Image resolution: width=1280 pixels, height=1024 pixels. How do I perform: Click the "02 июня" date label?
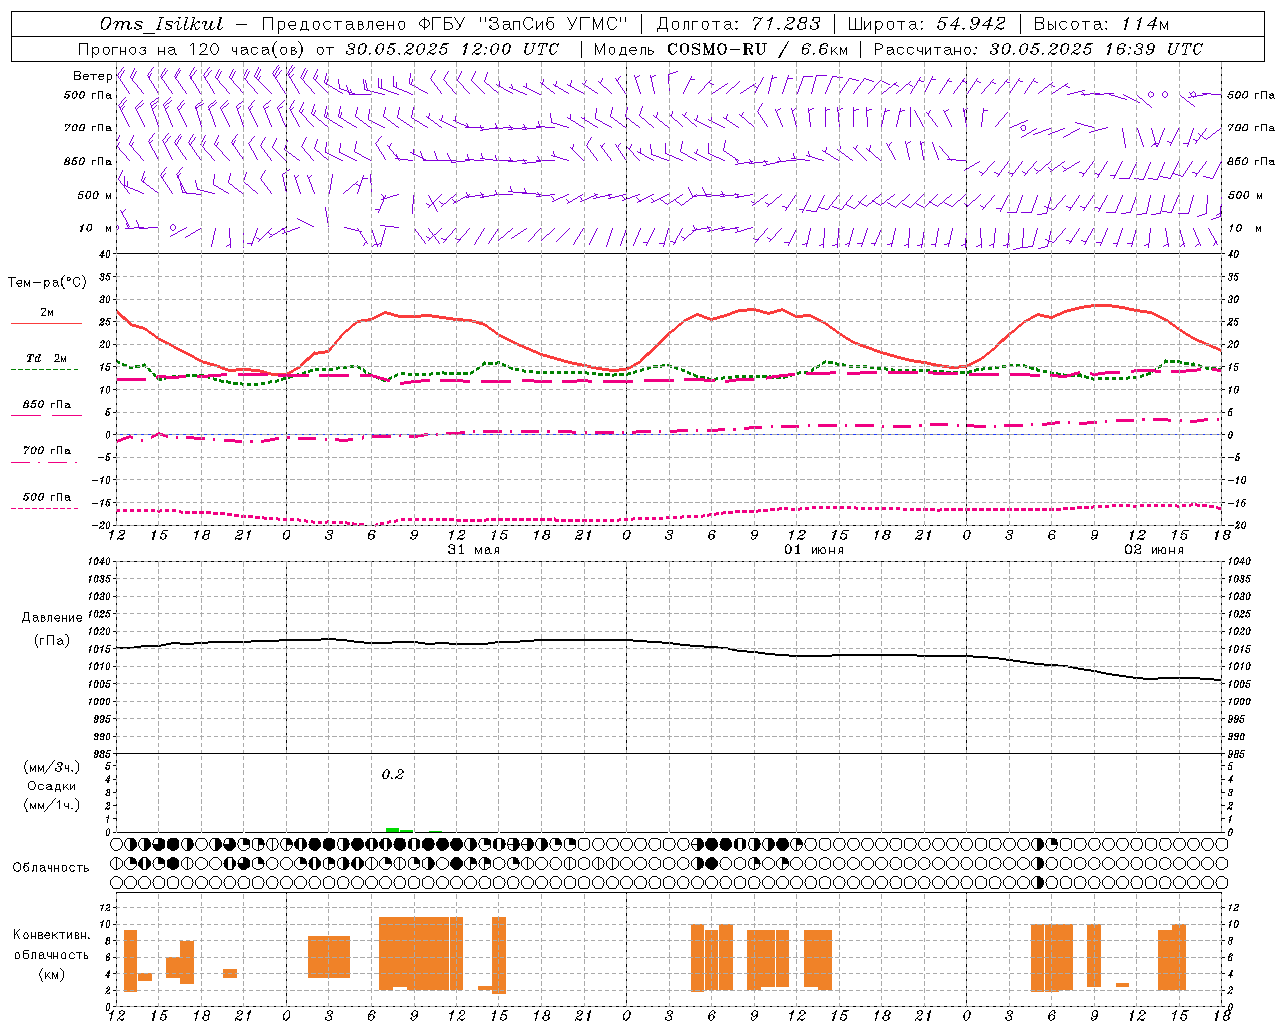(x=1154, y=550)
